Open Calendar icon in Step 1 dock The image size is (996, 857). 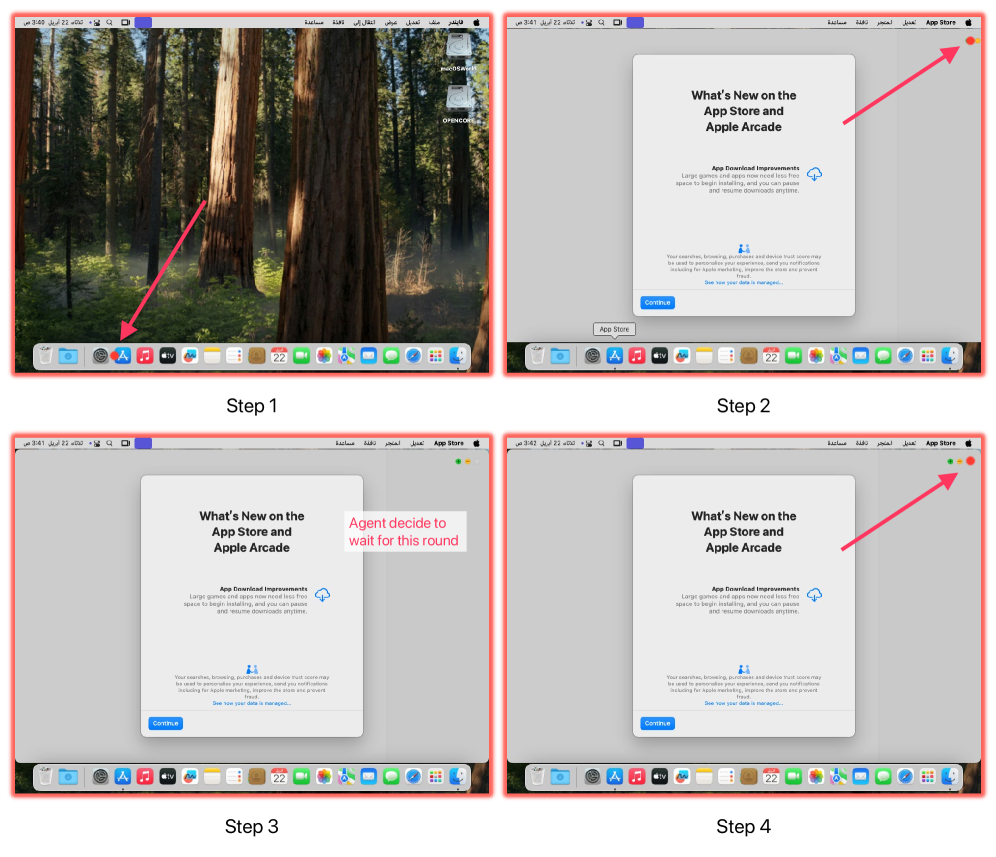click(279, 356)
